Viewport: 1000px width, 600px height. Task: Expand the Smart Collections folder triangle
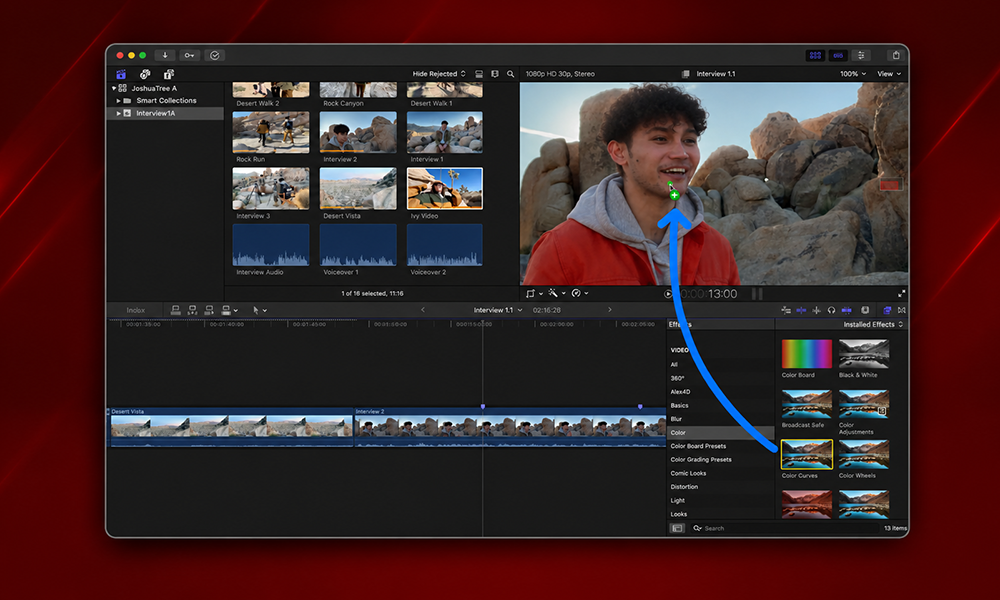tap(119, 101)
